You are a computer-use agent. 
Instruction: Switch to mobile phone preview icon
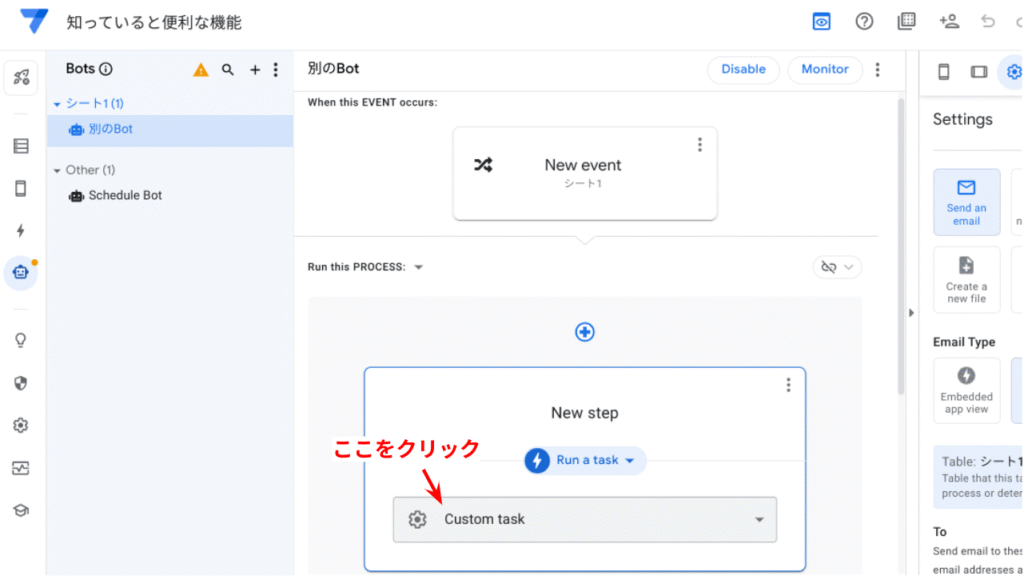tap(944, 71)
